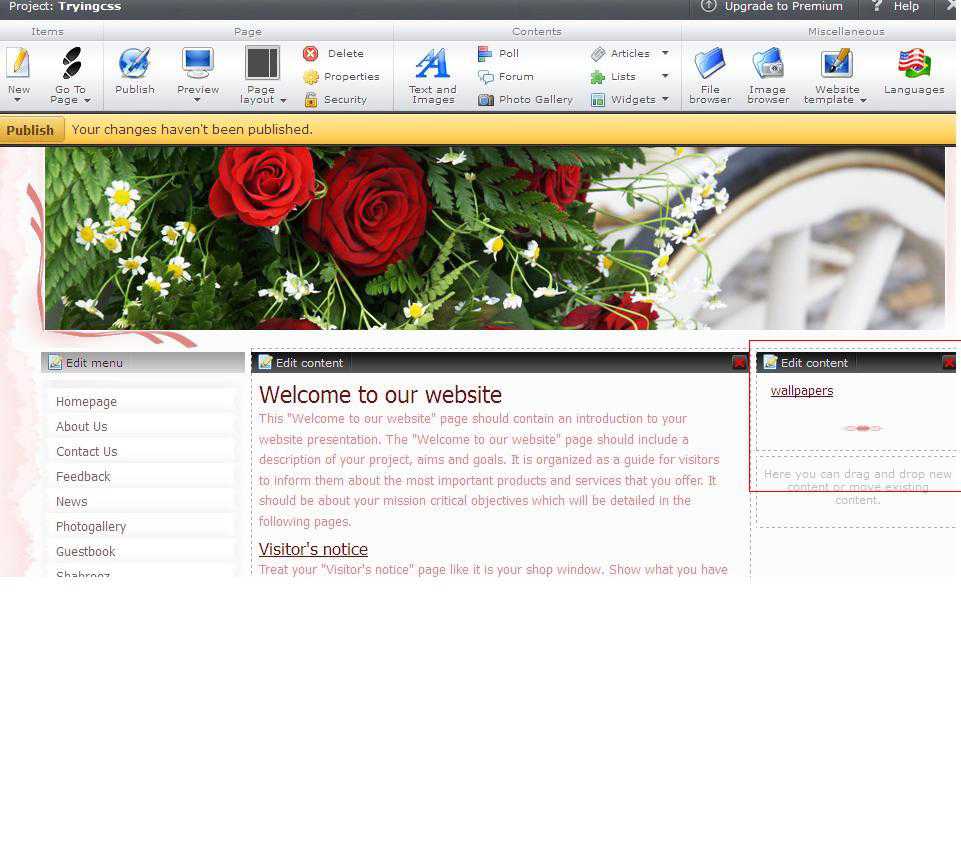Open page Properties gear icon
This screenshot has width=961, height=842.
tap(311, 77)
